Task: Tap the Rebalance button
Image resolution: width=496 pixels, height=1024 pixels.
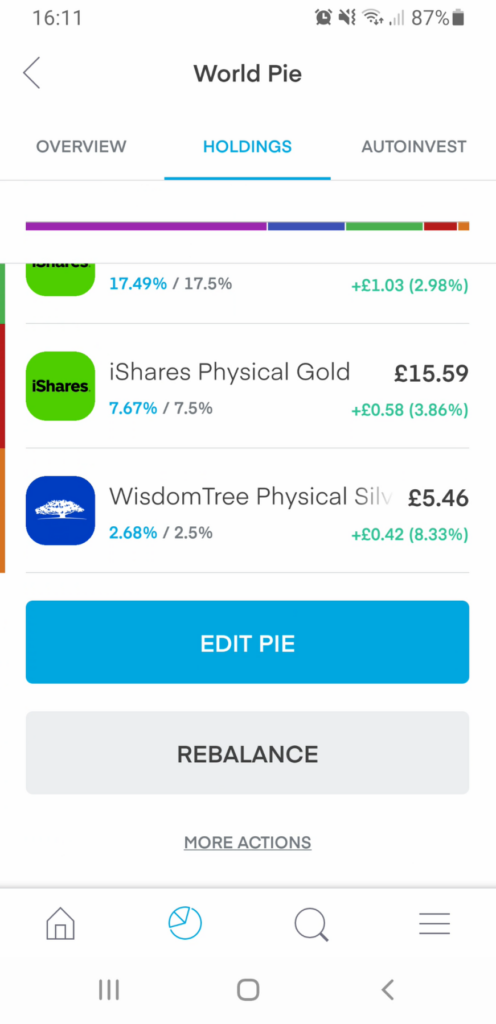Action: [x=247, y=753]
